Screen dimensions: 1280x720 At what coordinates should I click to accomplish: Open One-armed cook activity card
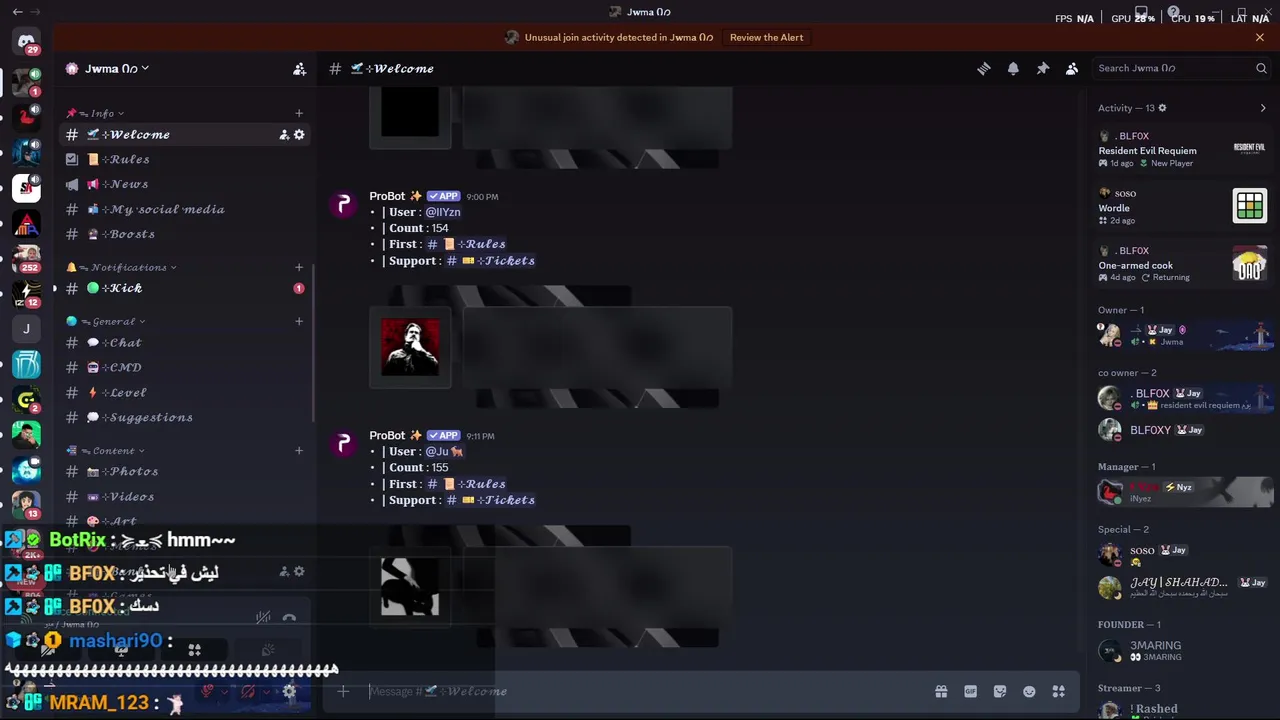1182,264
